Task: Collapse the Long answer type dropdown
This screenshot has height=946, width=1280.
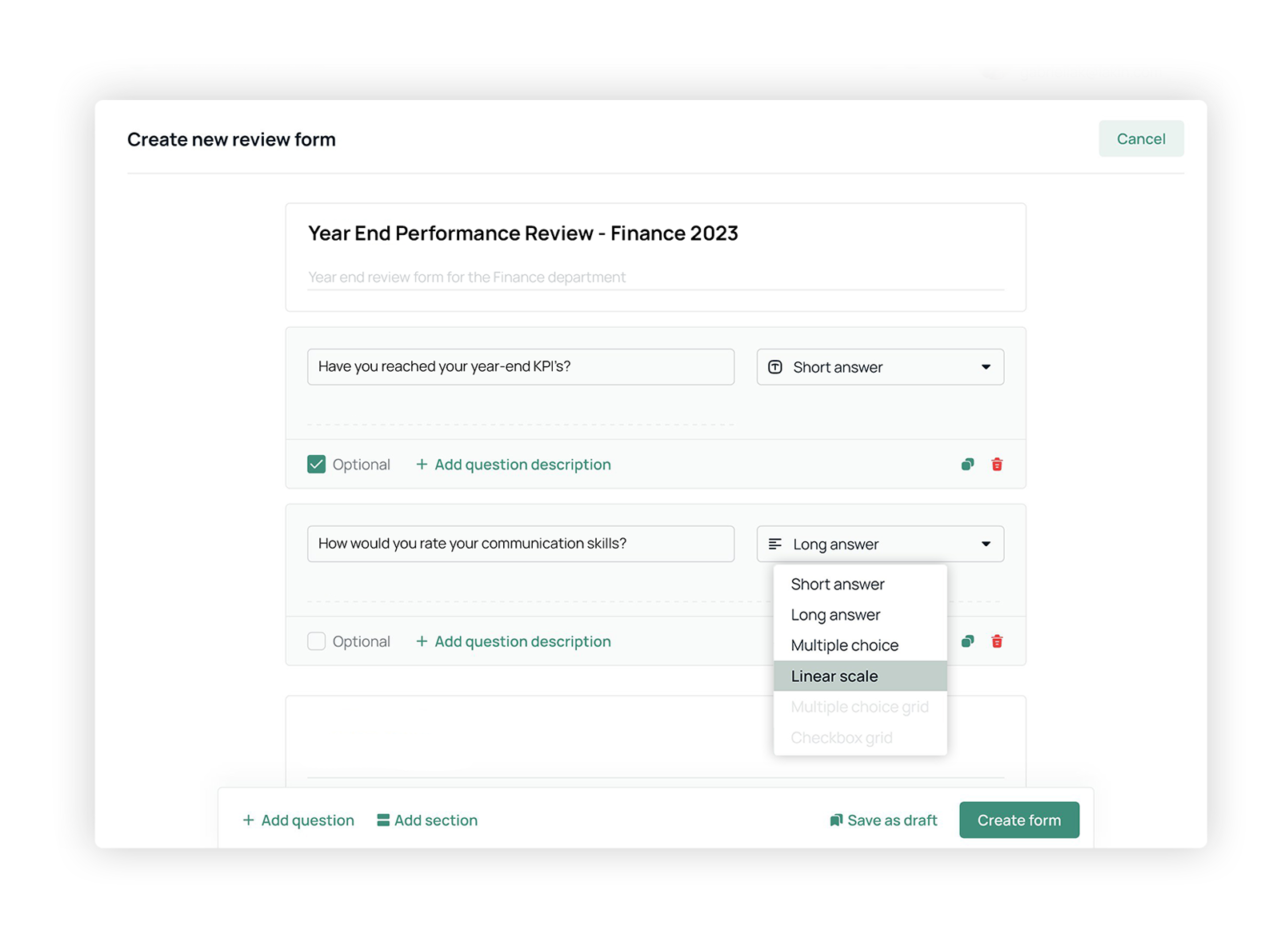Action: (880, 544)
